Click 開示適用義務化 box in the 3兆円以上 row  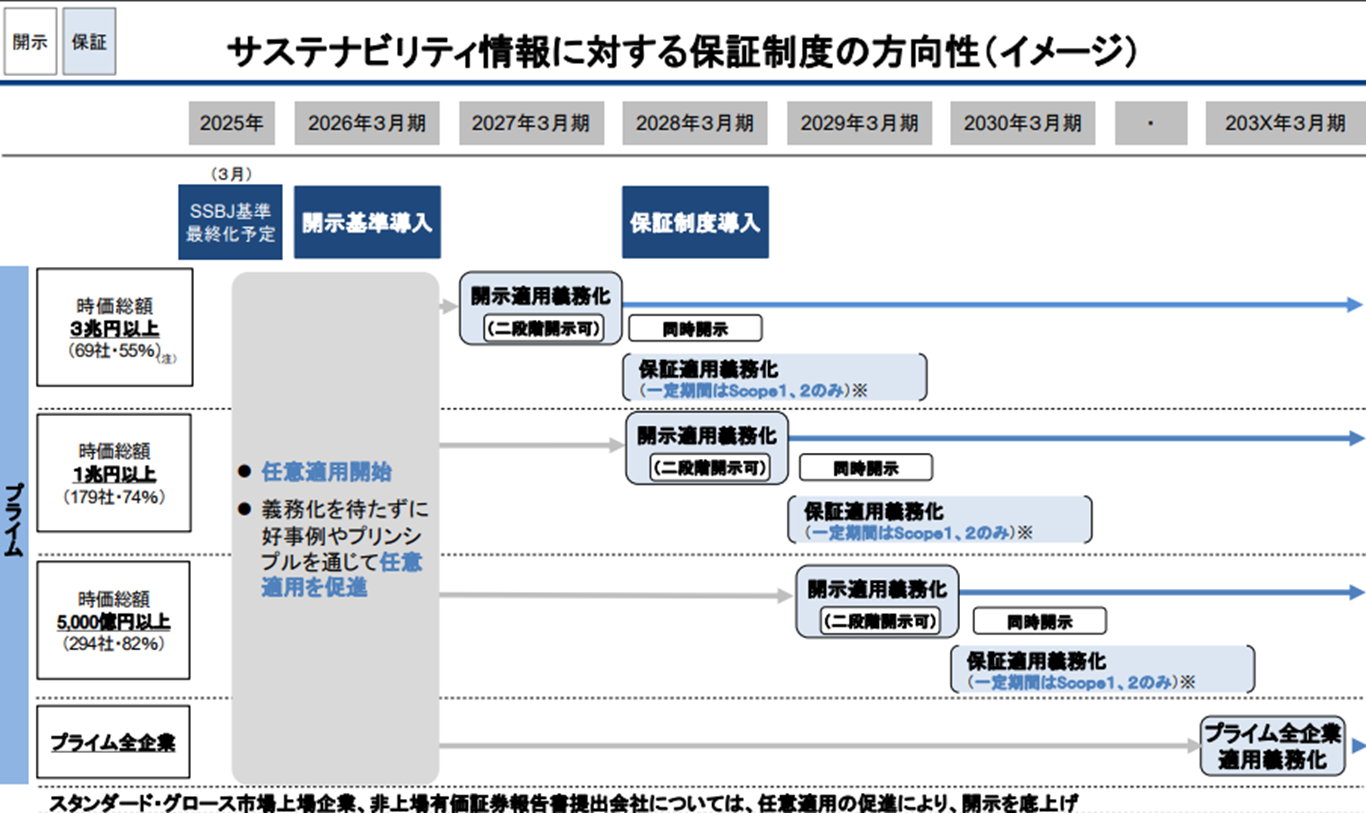pos(541,296)
